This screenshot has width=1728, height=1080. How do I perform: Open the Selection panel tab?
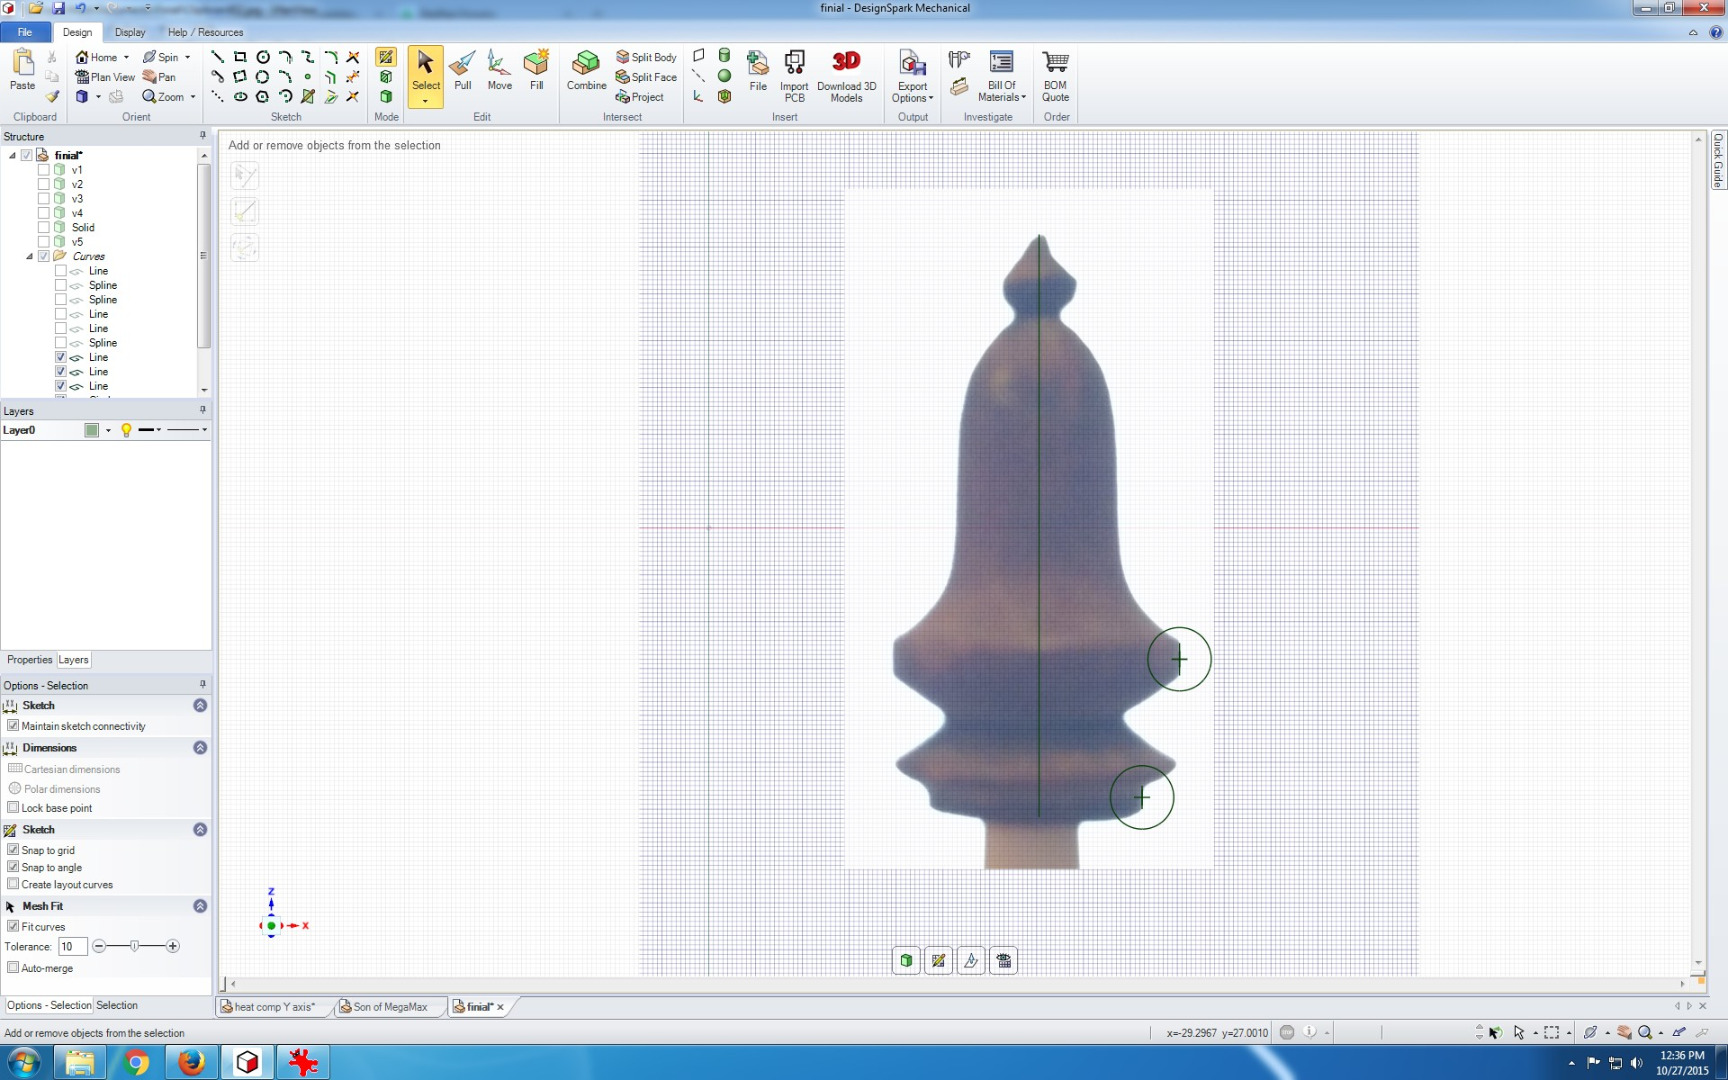point(117,1006)
